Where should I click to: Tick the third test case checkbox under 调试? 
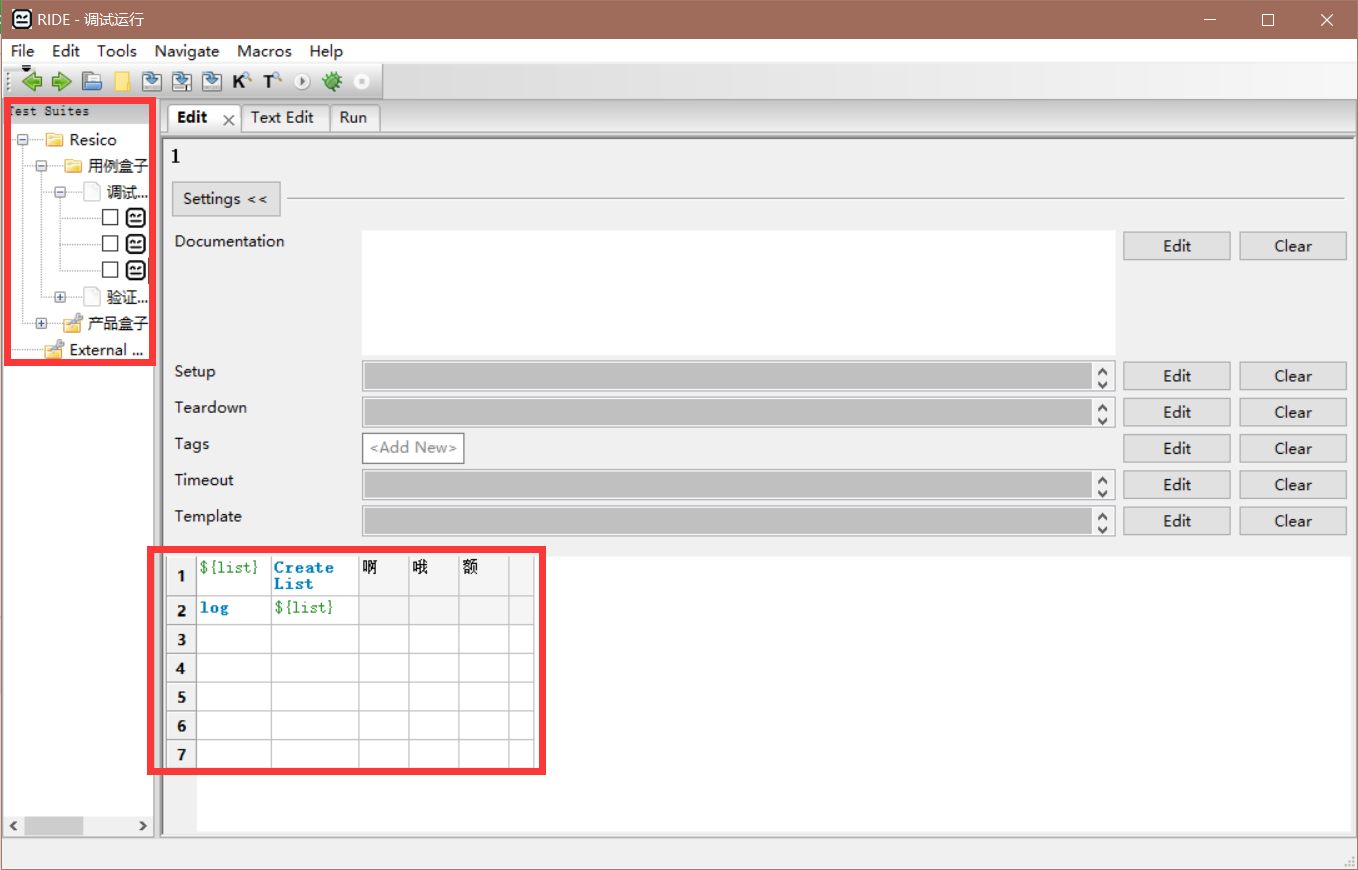pyautogui.click(x=110, y=270)
